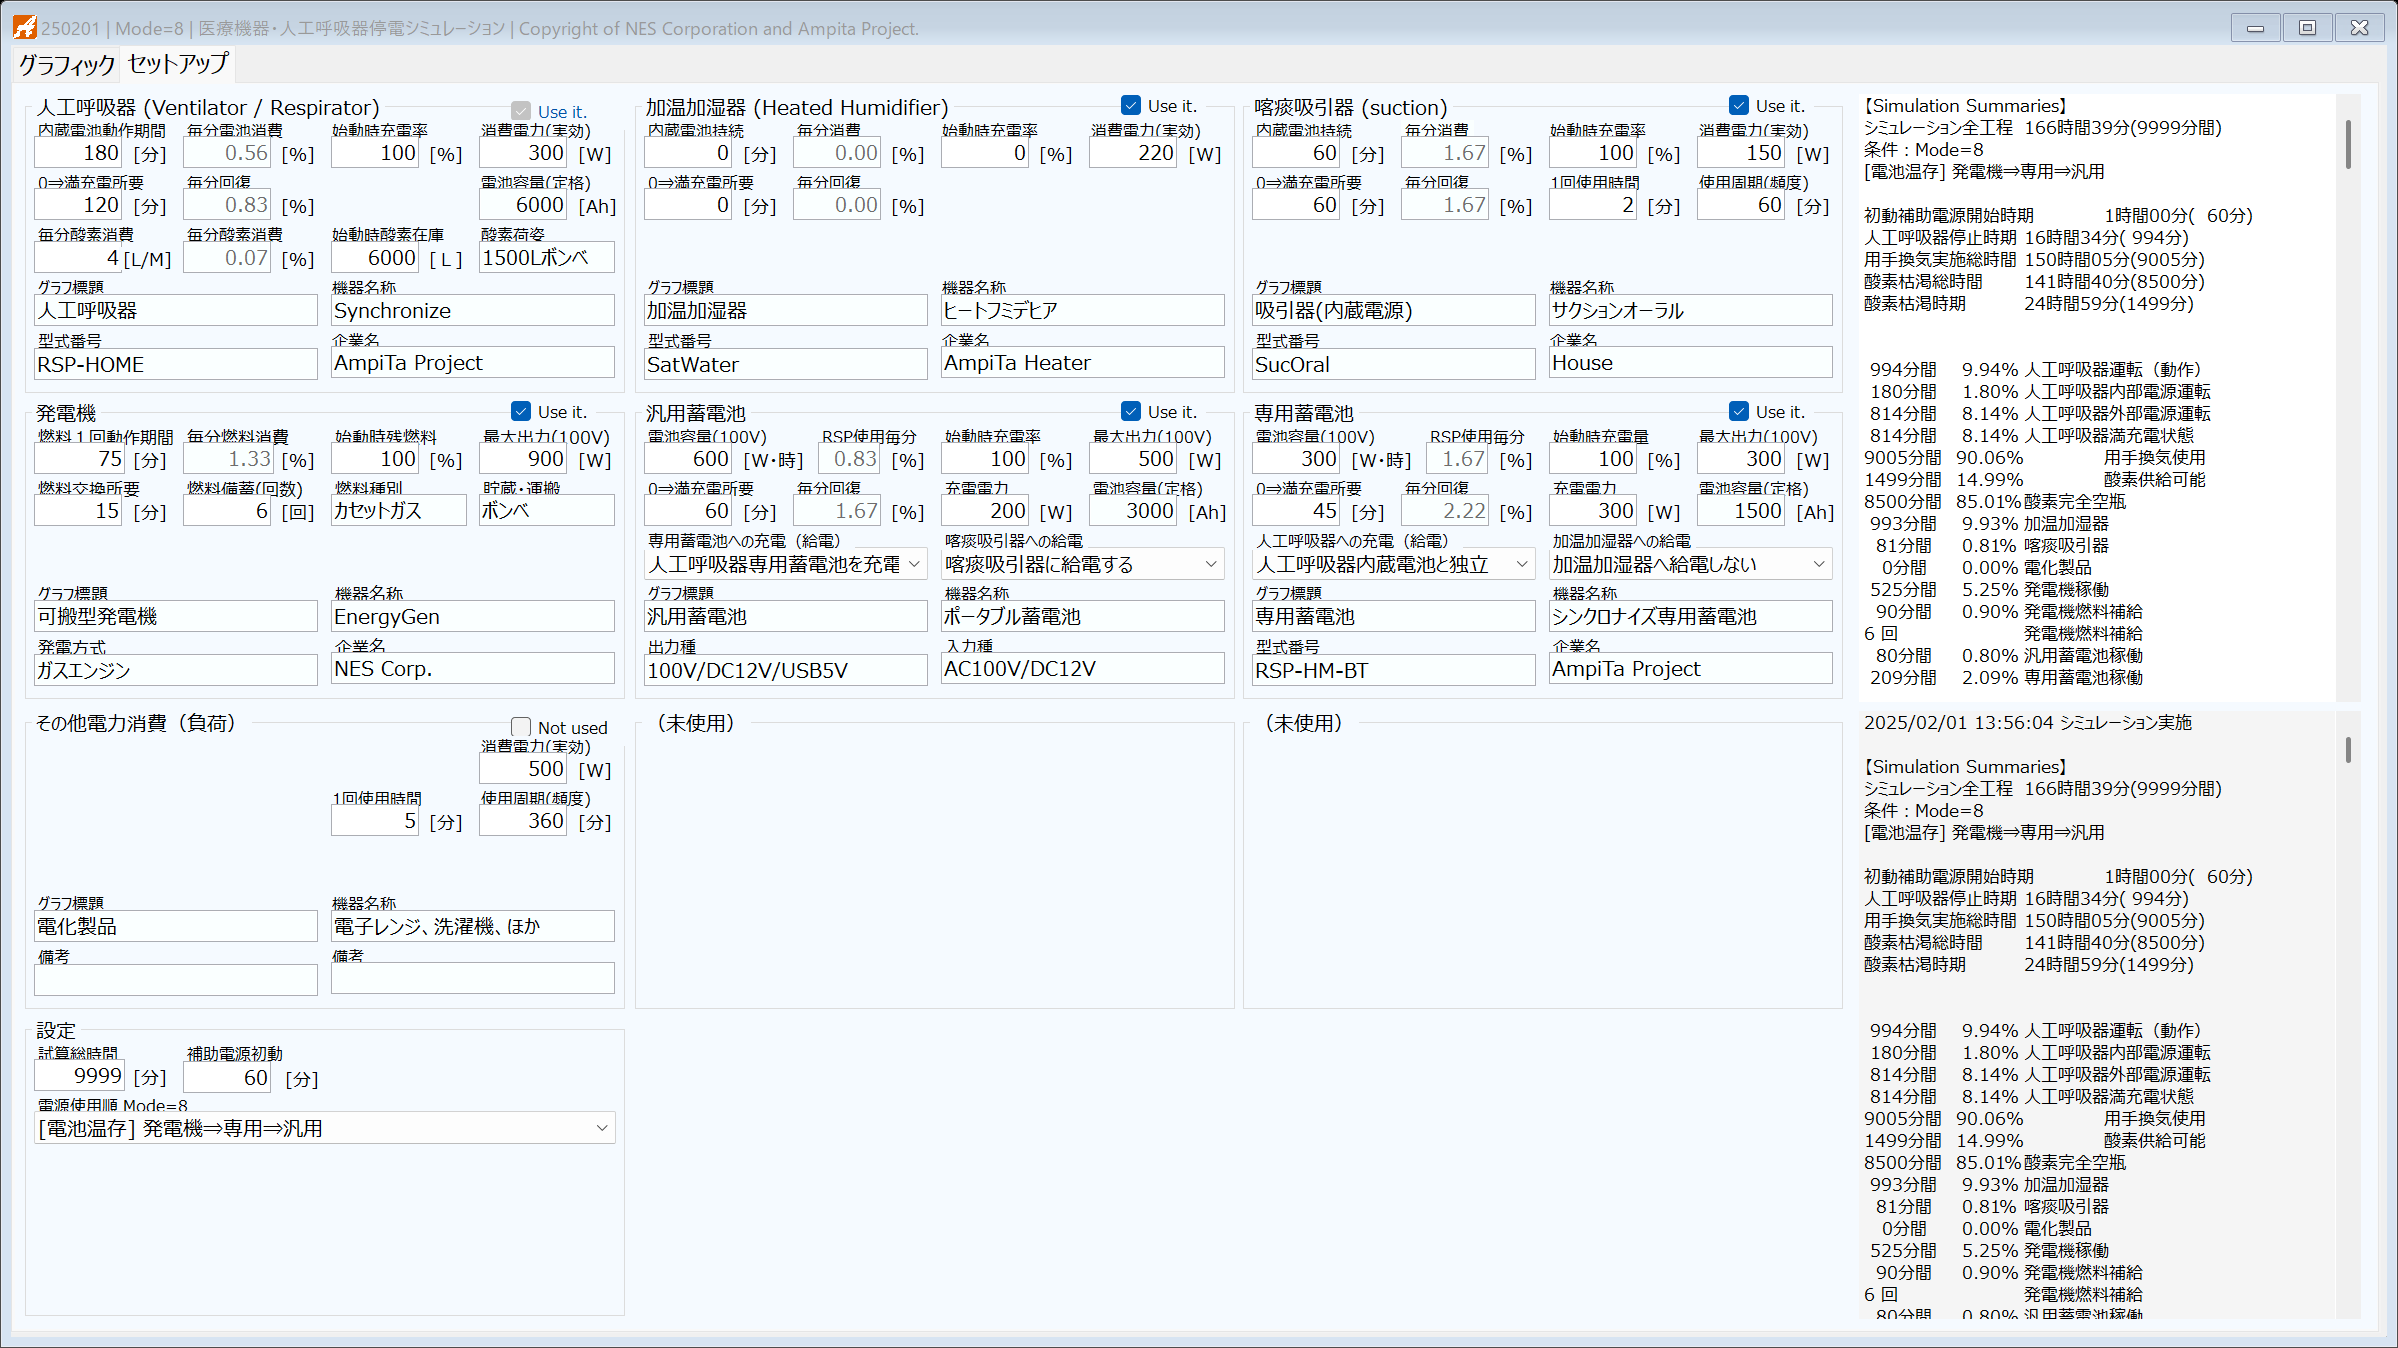This screenshot has height=1348, width=2398.
Task: Open the 喀痰吸引器への給電 dropdown
Action: [1082, 564]
